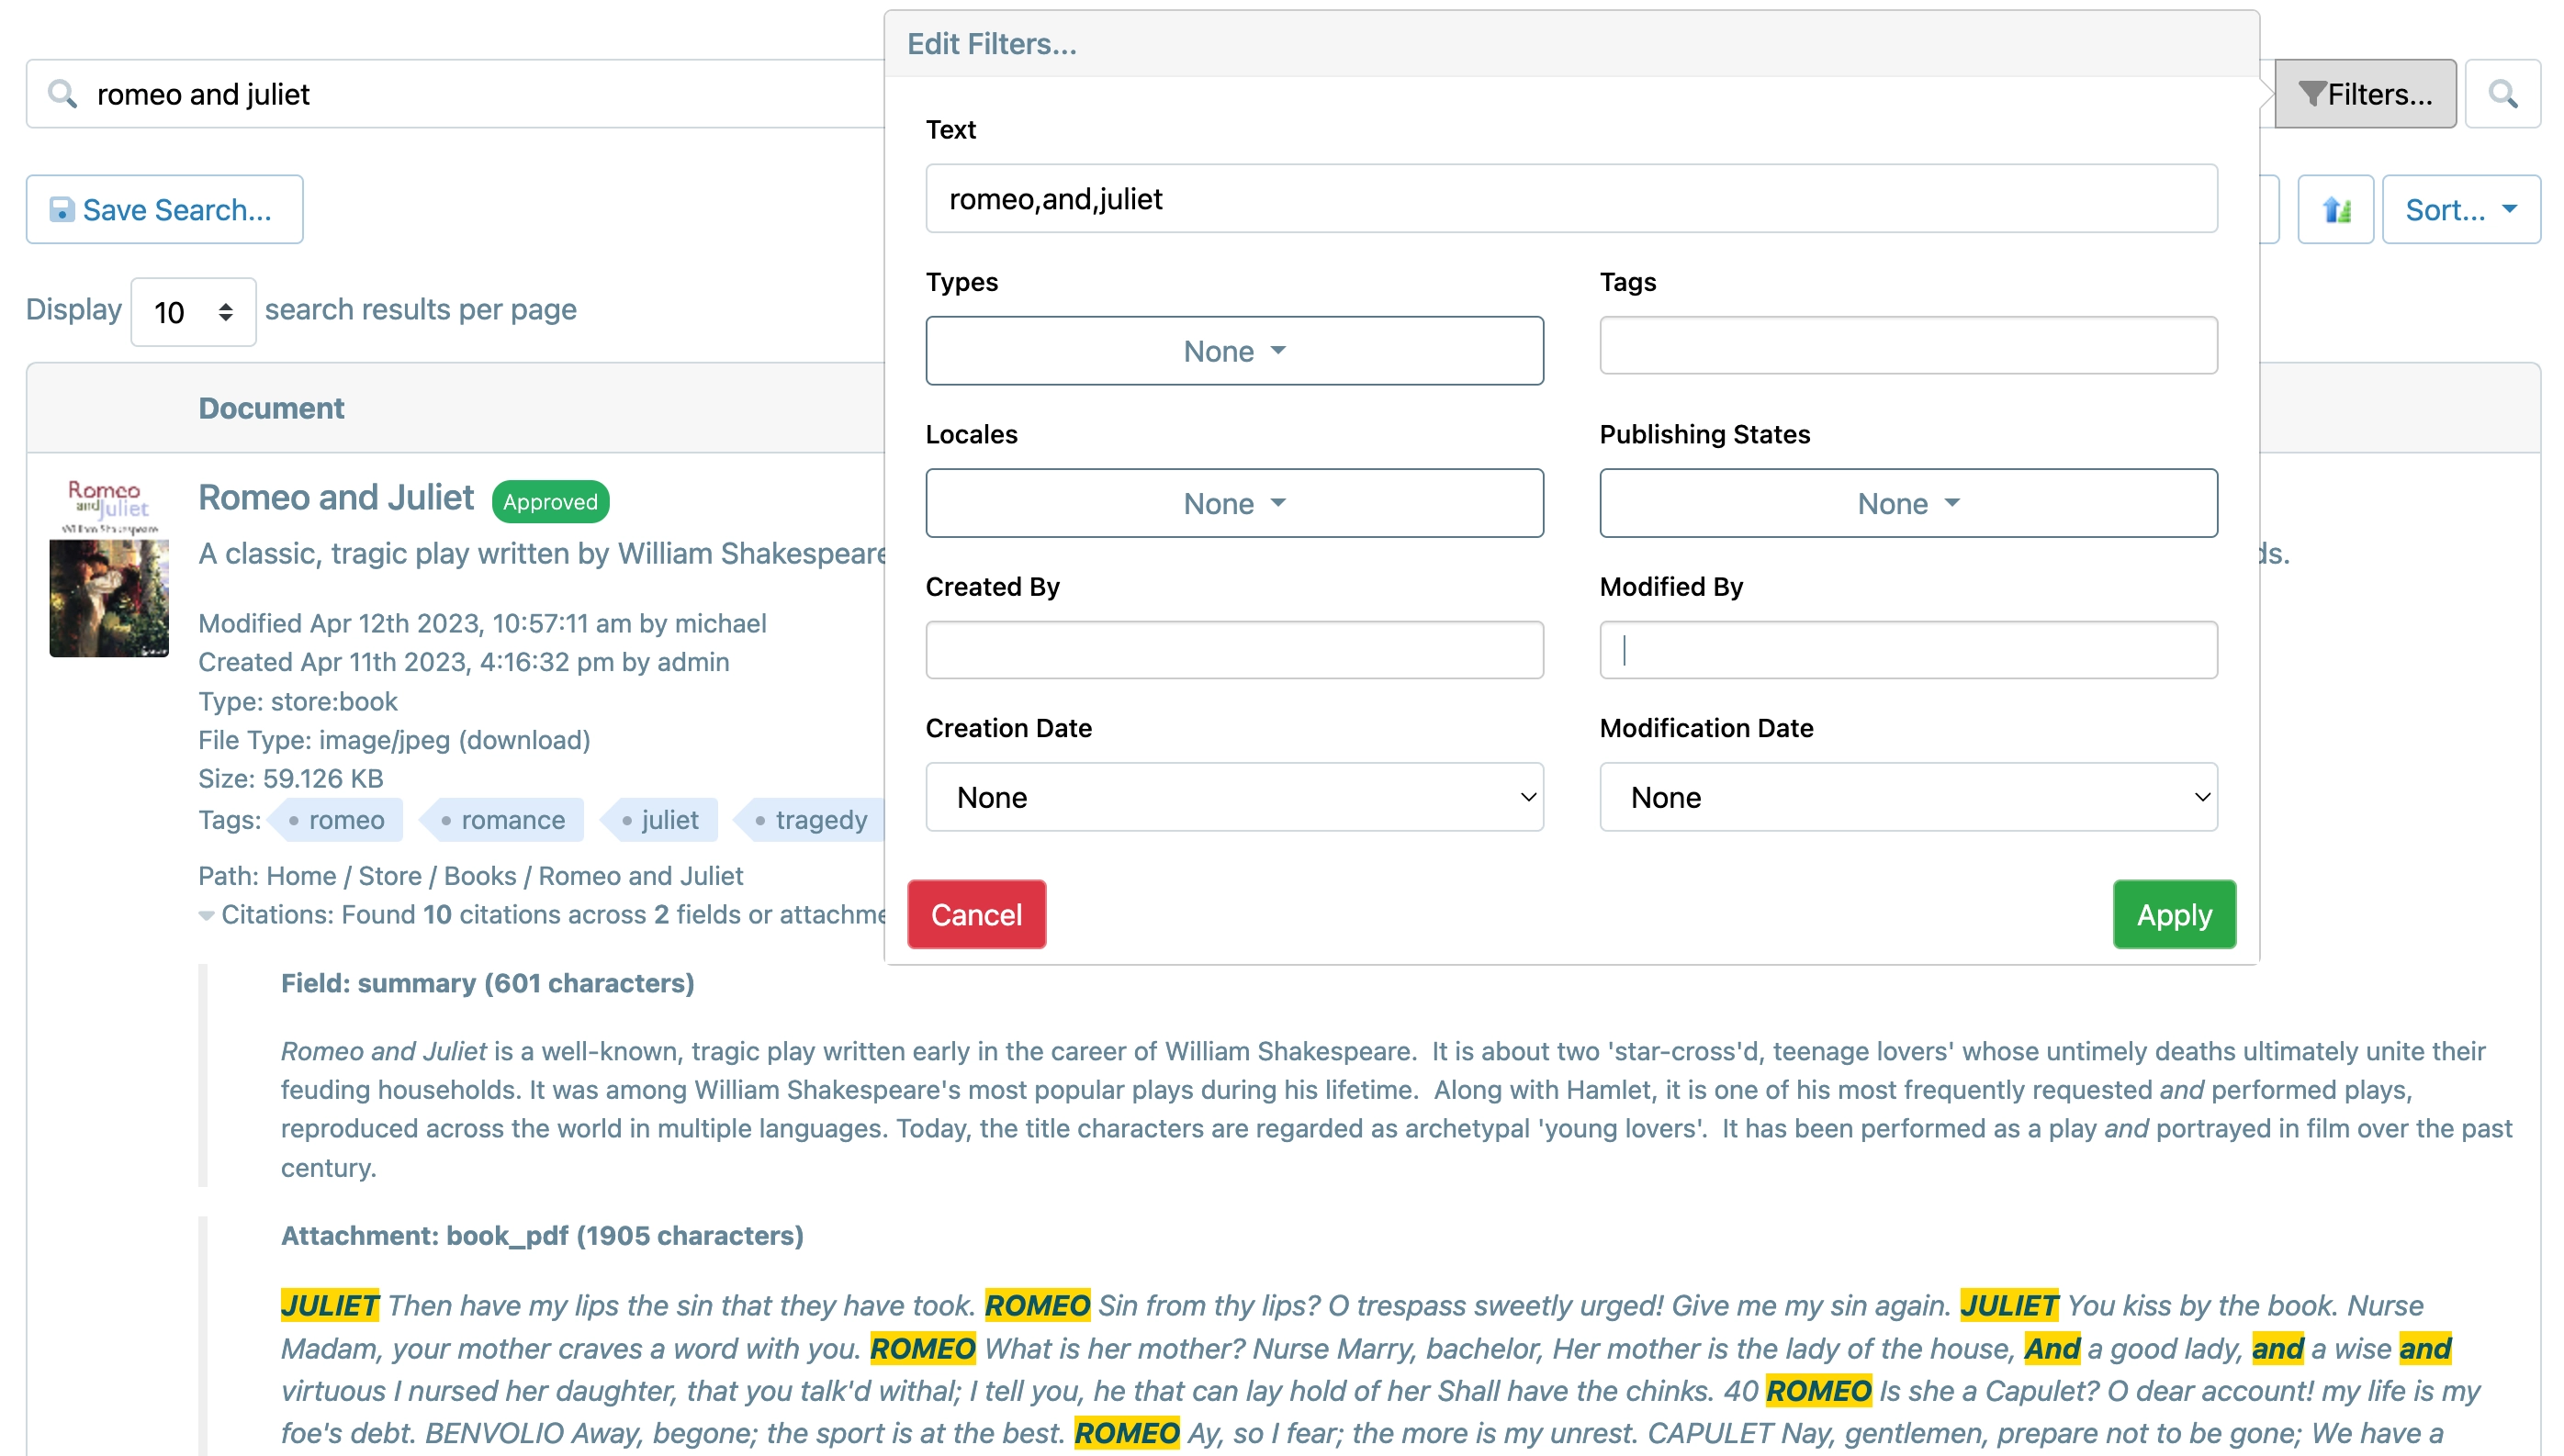Viewport: 2564px width, 1456px height.
Task: Open the Publishing States dropdown
Action: (x=1907, y=503)
